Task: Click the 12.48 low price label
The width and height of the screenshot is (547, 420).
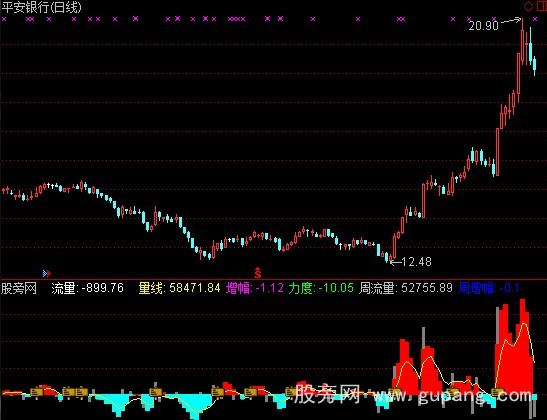Action: (x=417, y=262)
